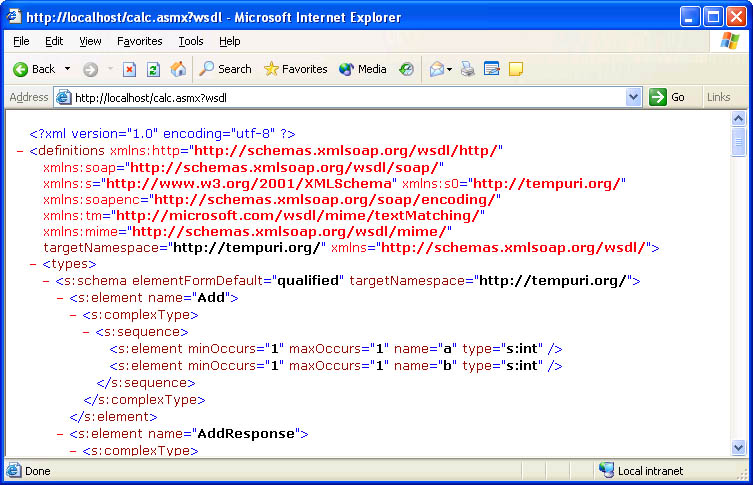Open the Help menu
Screen dimensions: 753x485
point(230,41)
